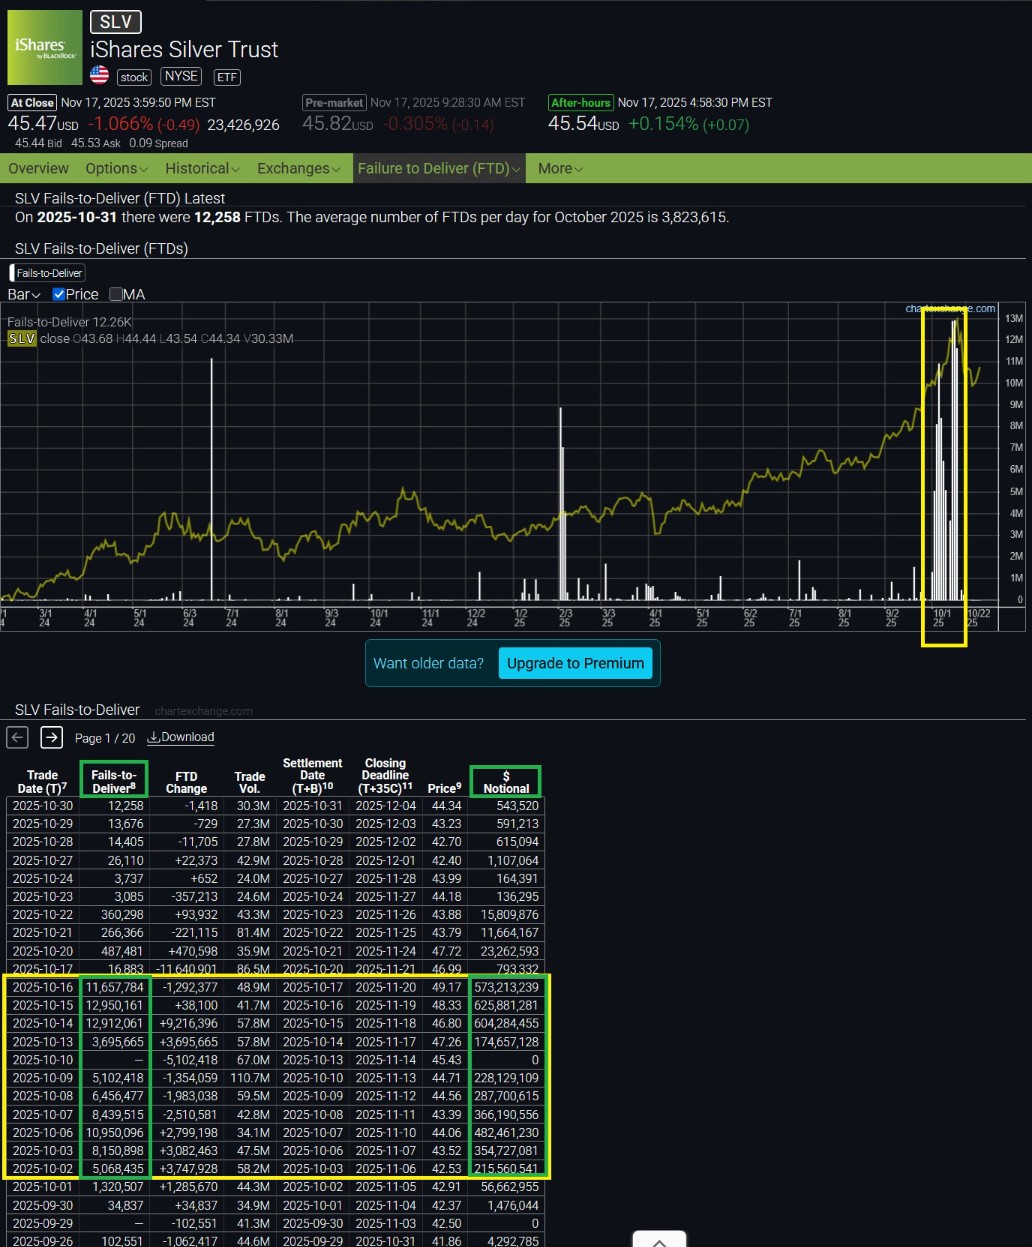
Task: Expand the Historical dropdown menu
Action: [x=203, y=168]
